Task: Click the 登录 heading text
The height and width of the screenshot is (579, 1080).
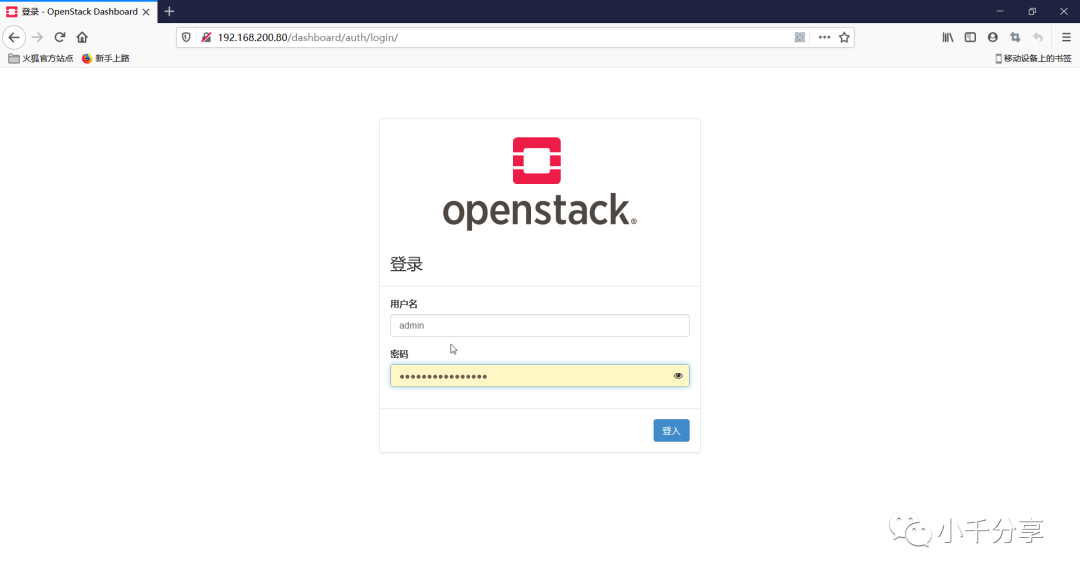Action: coord(406,264)
